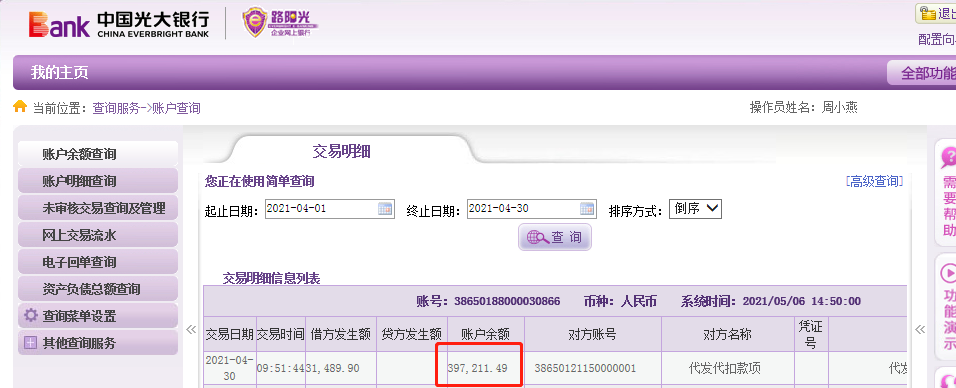Click the transaction time 09:51:44 cell

click(x=280, y=368)
